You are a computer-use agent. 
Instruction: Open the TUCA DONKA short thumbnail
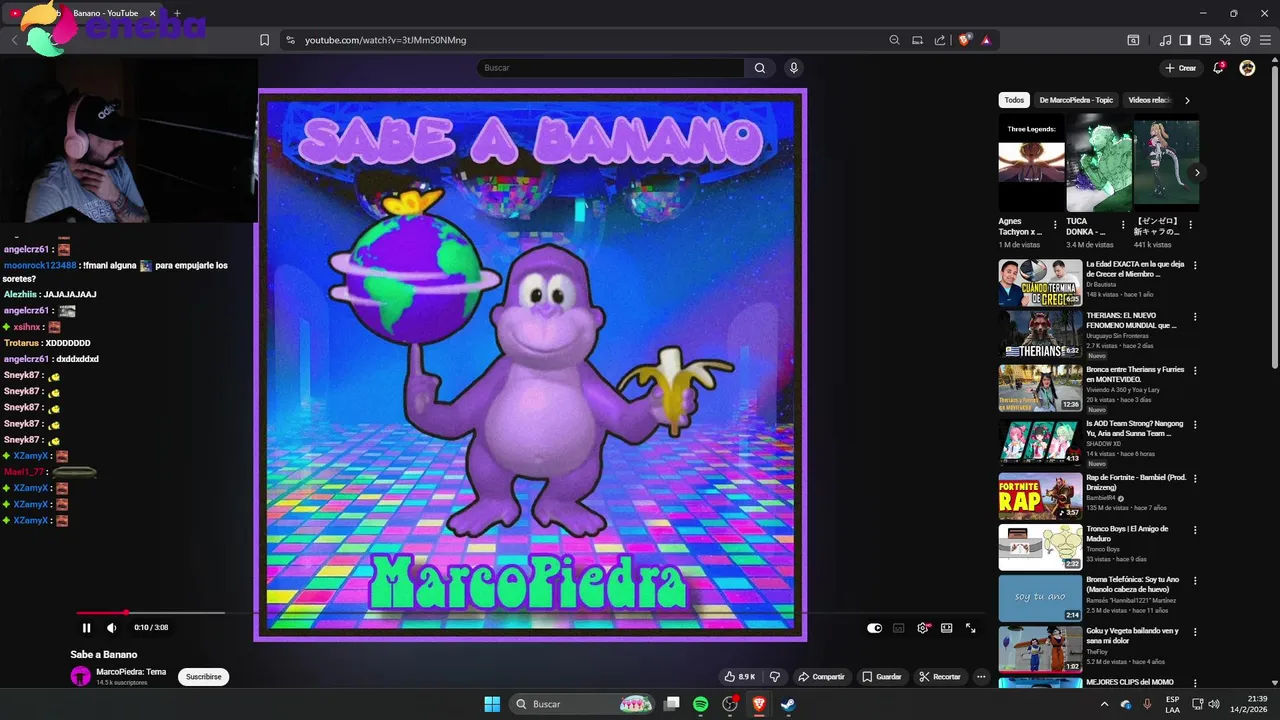click(x=1099, y=162)
